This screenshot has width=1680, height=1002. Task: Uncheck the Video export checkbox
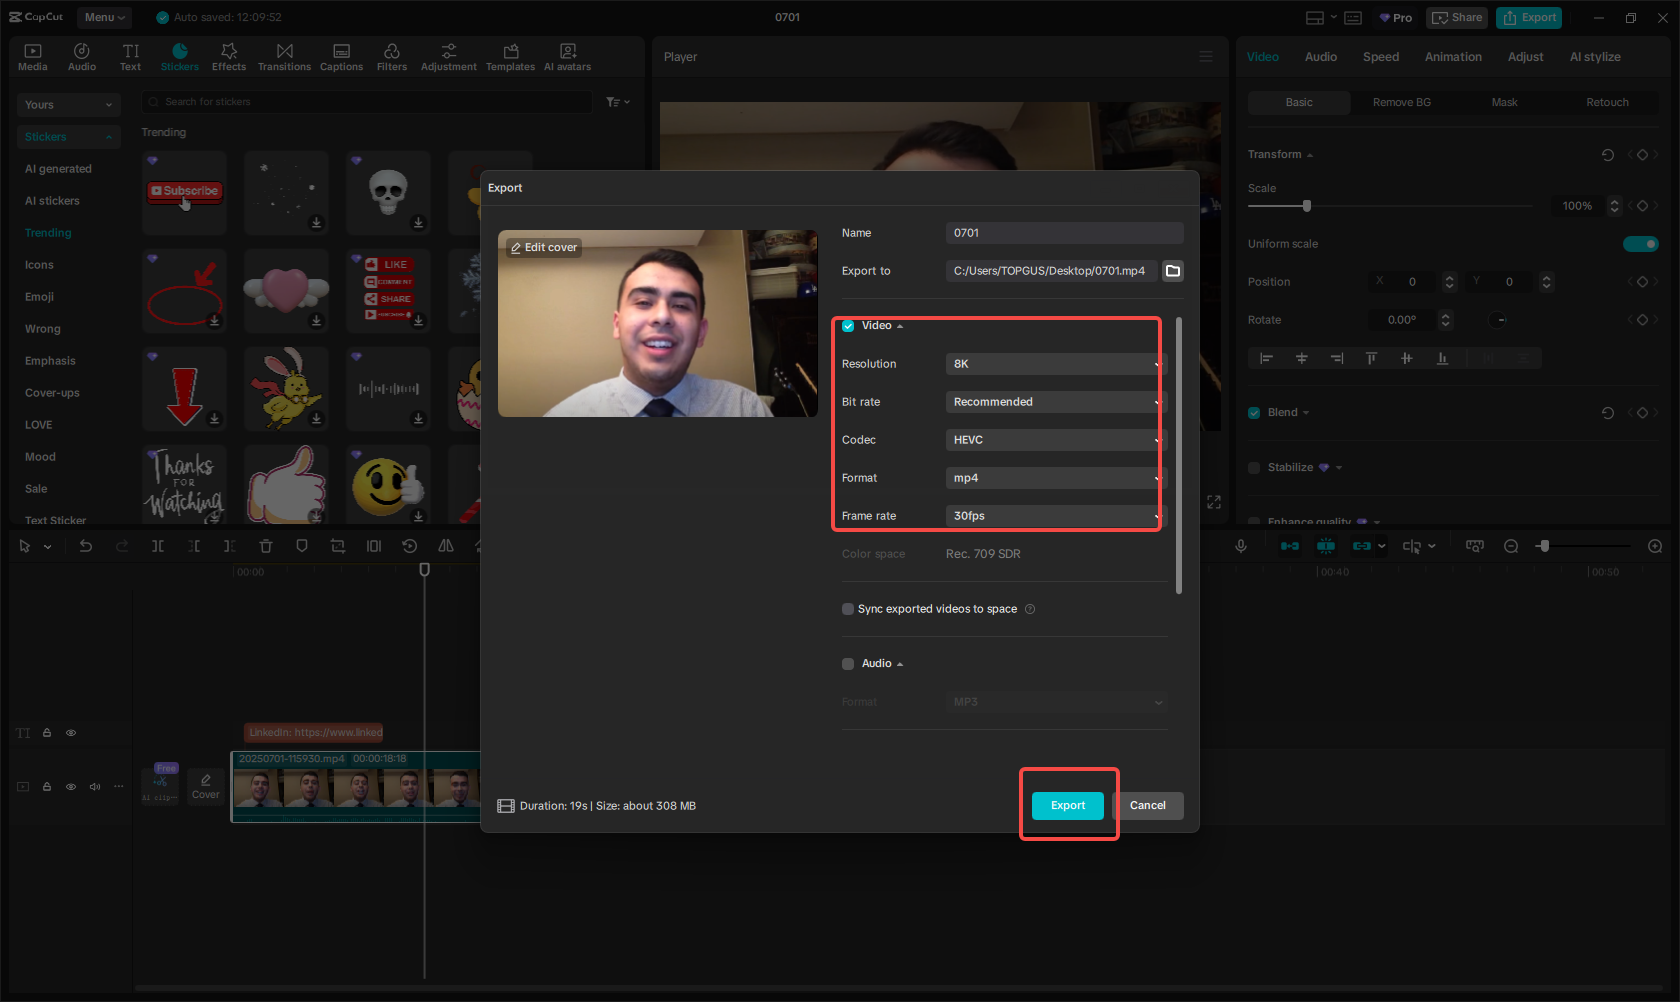848,326
